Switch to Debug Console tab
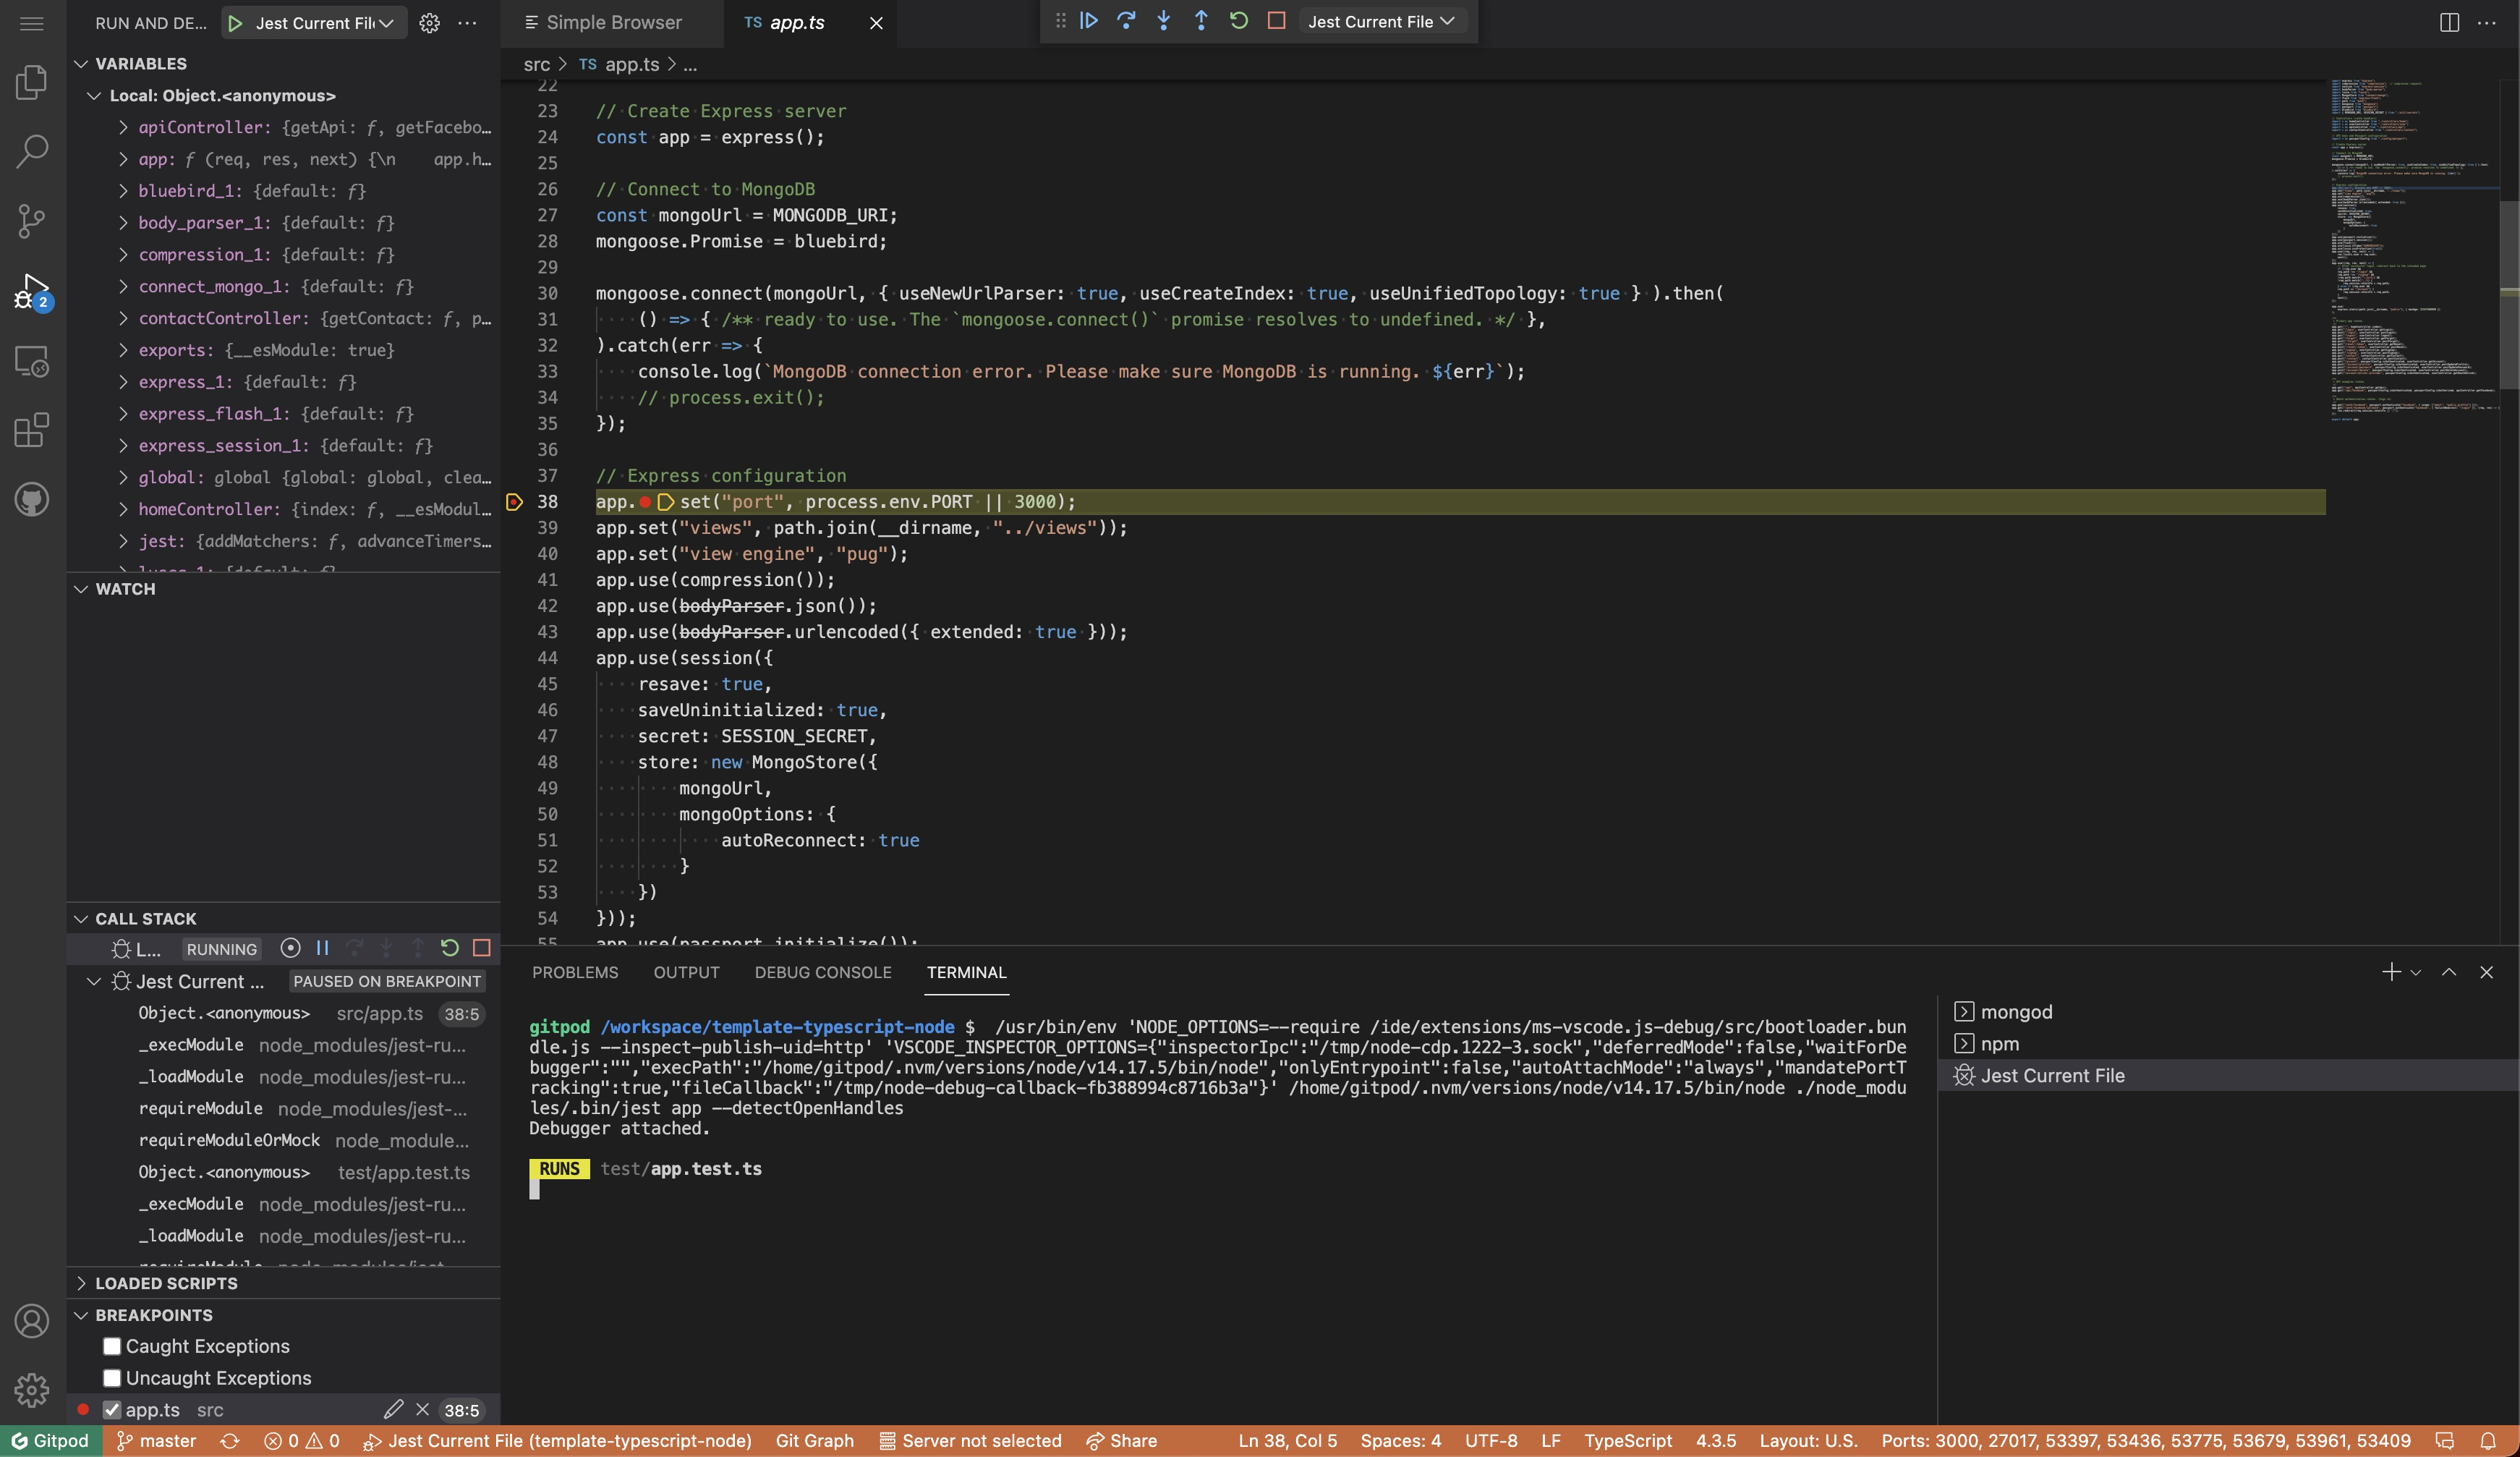Viewport: 2520px width, 1457px height. [x=822, y=972]
